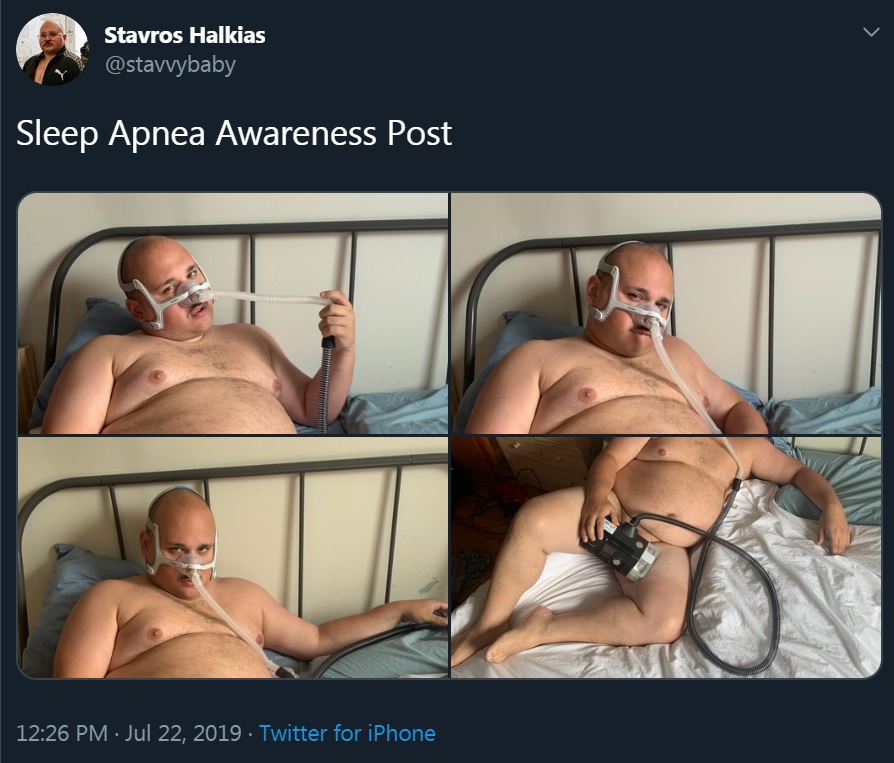Open the top-right photo in the tweet
The image size is (894, 763).
pyautogui.click(x=667, y=313)
